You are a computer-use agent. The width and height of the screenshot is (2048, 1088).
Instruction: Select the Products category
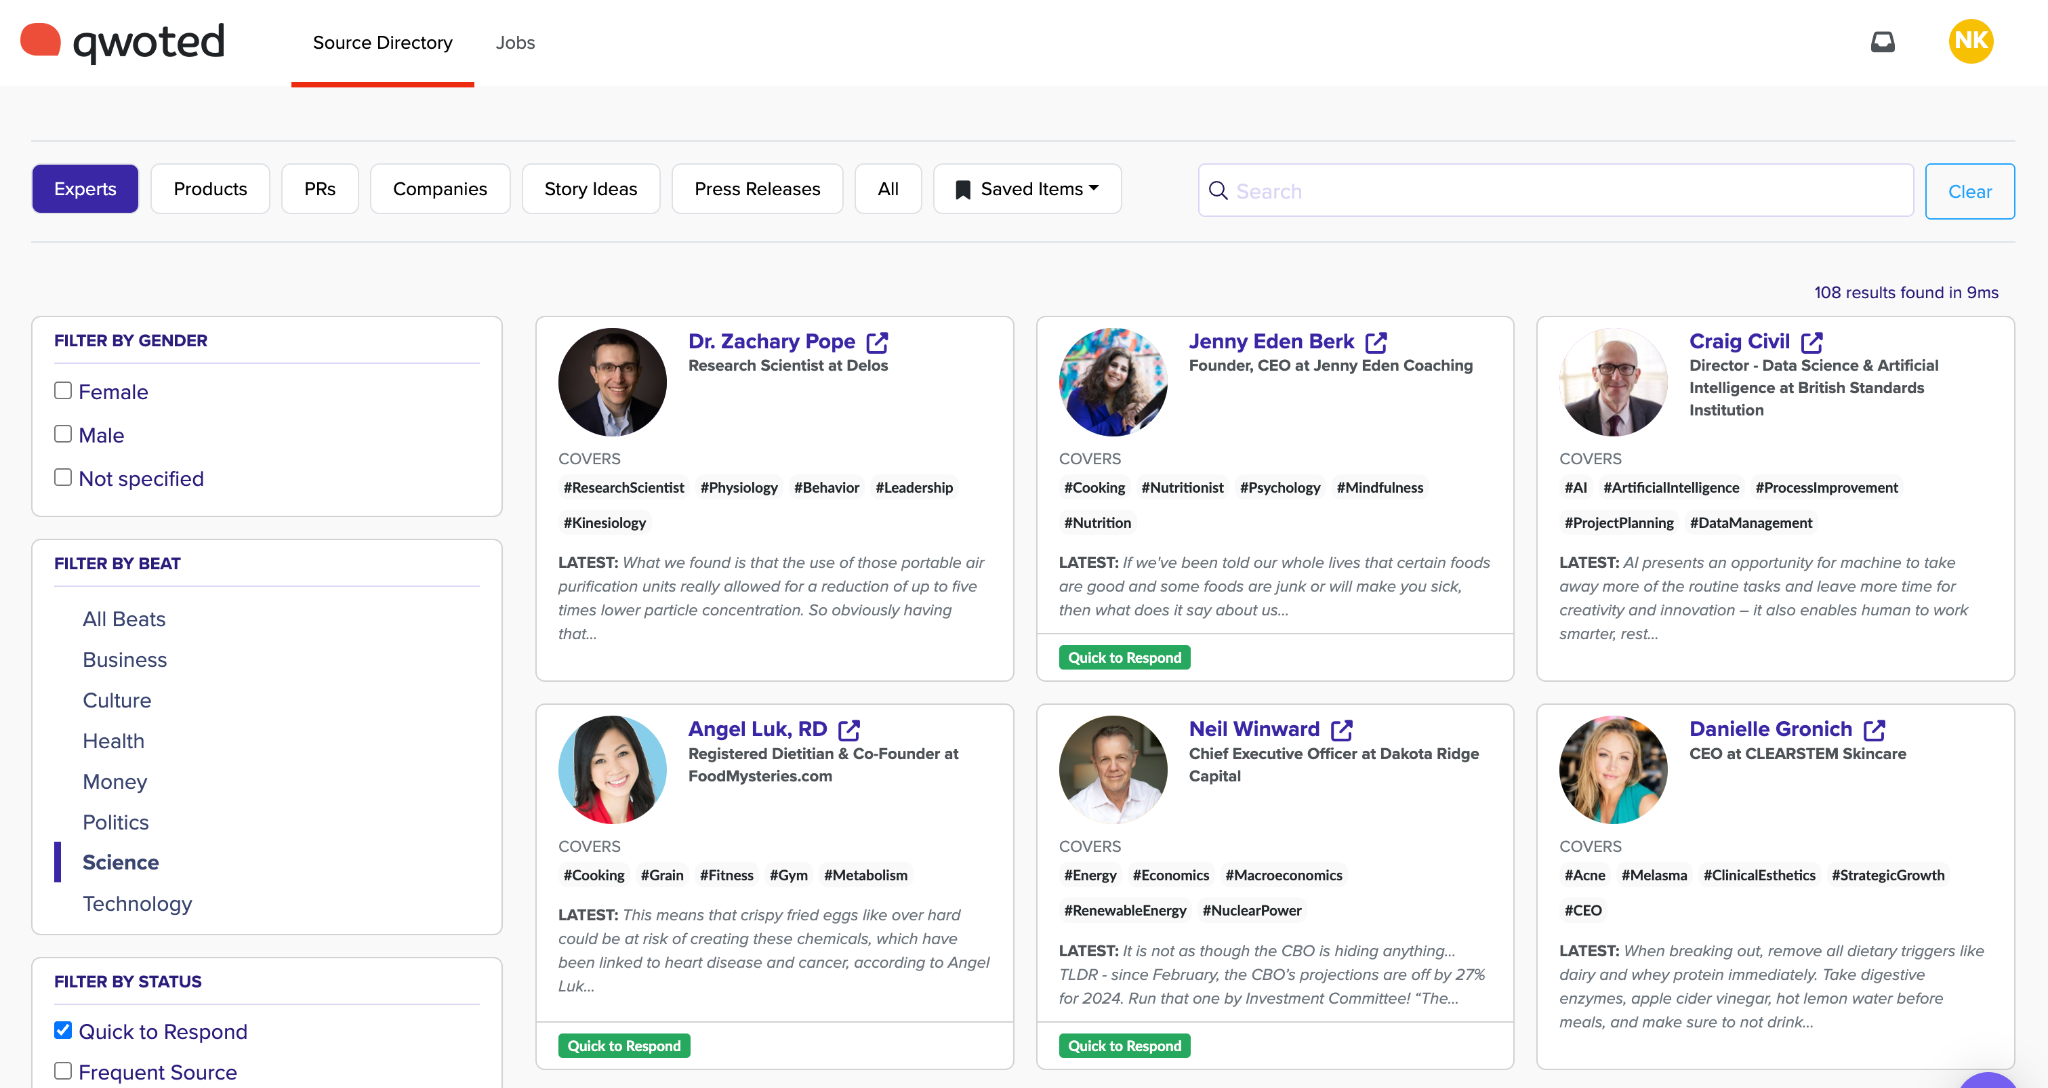coord(210,189)
